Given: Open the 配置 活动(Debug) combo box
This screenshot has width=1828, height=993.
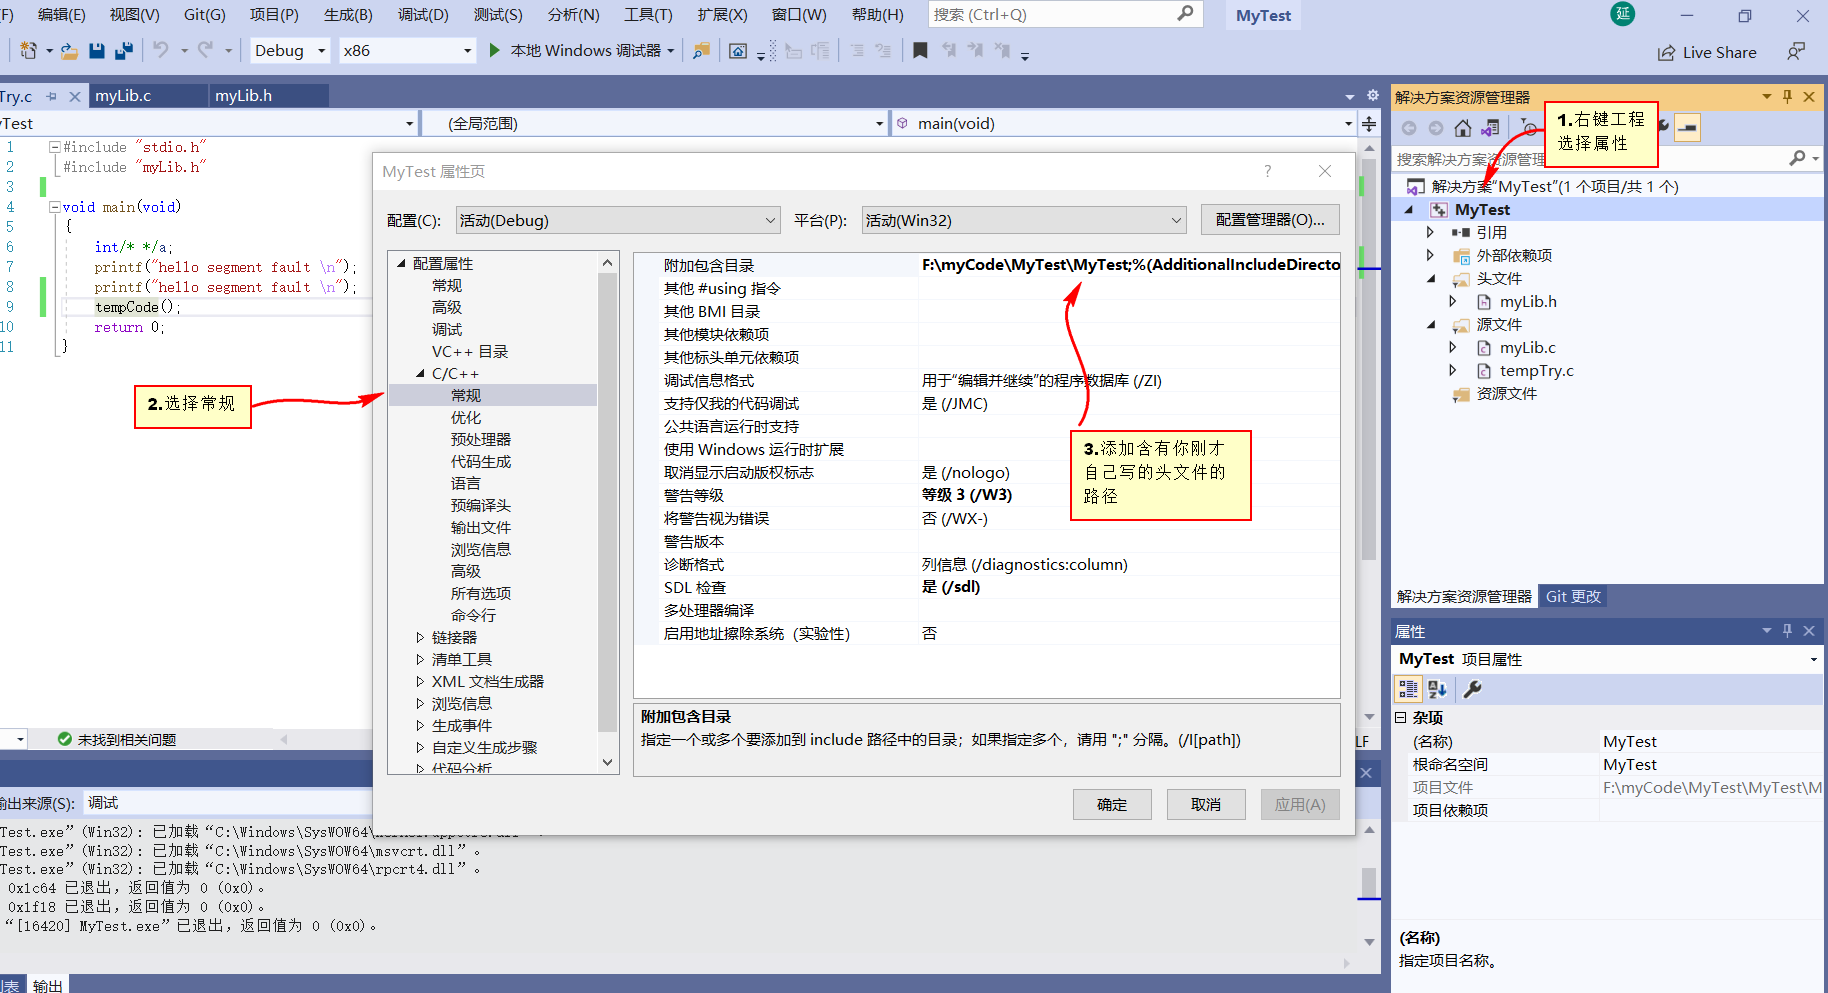Looking at the screenshot, I should (x=618, y=220).
